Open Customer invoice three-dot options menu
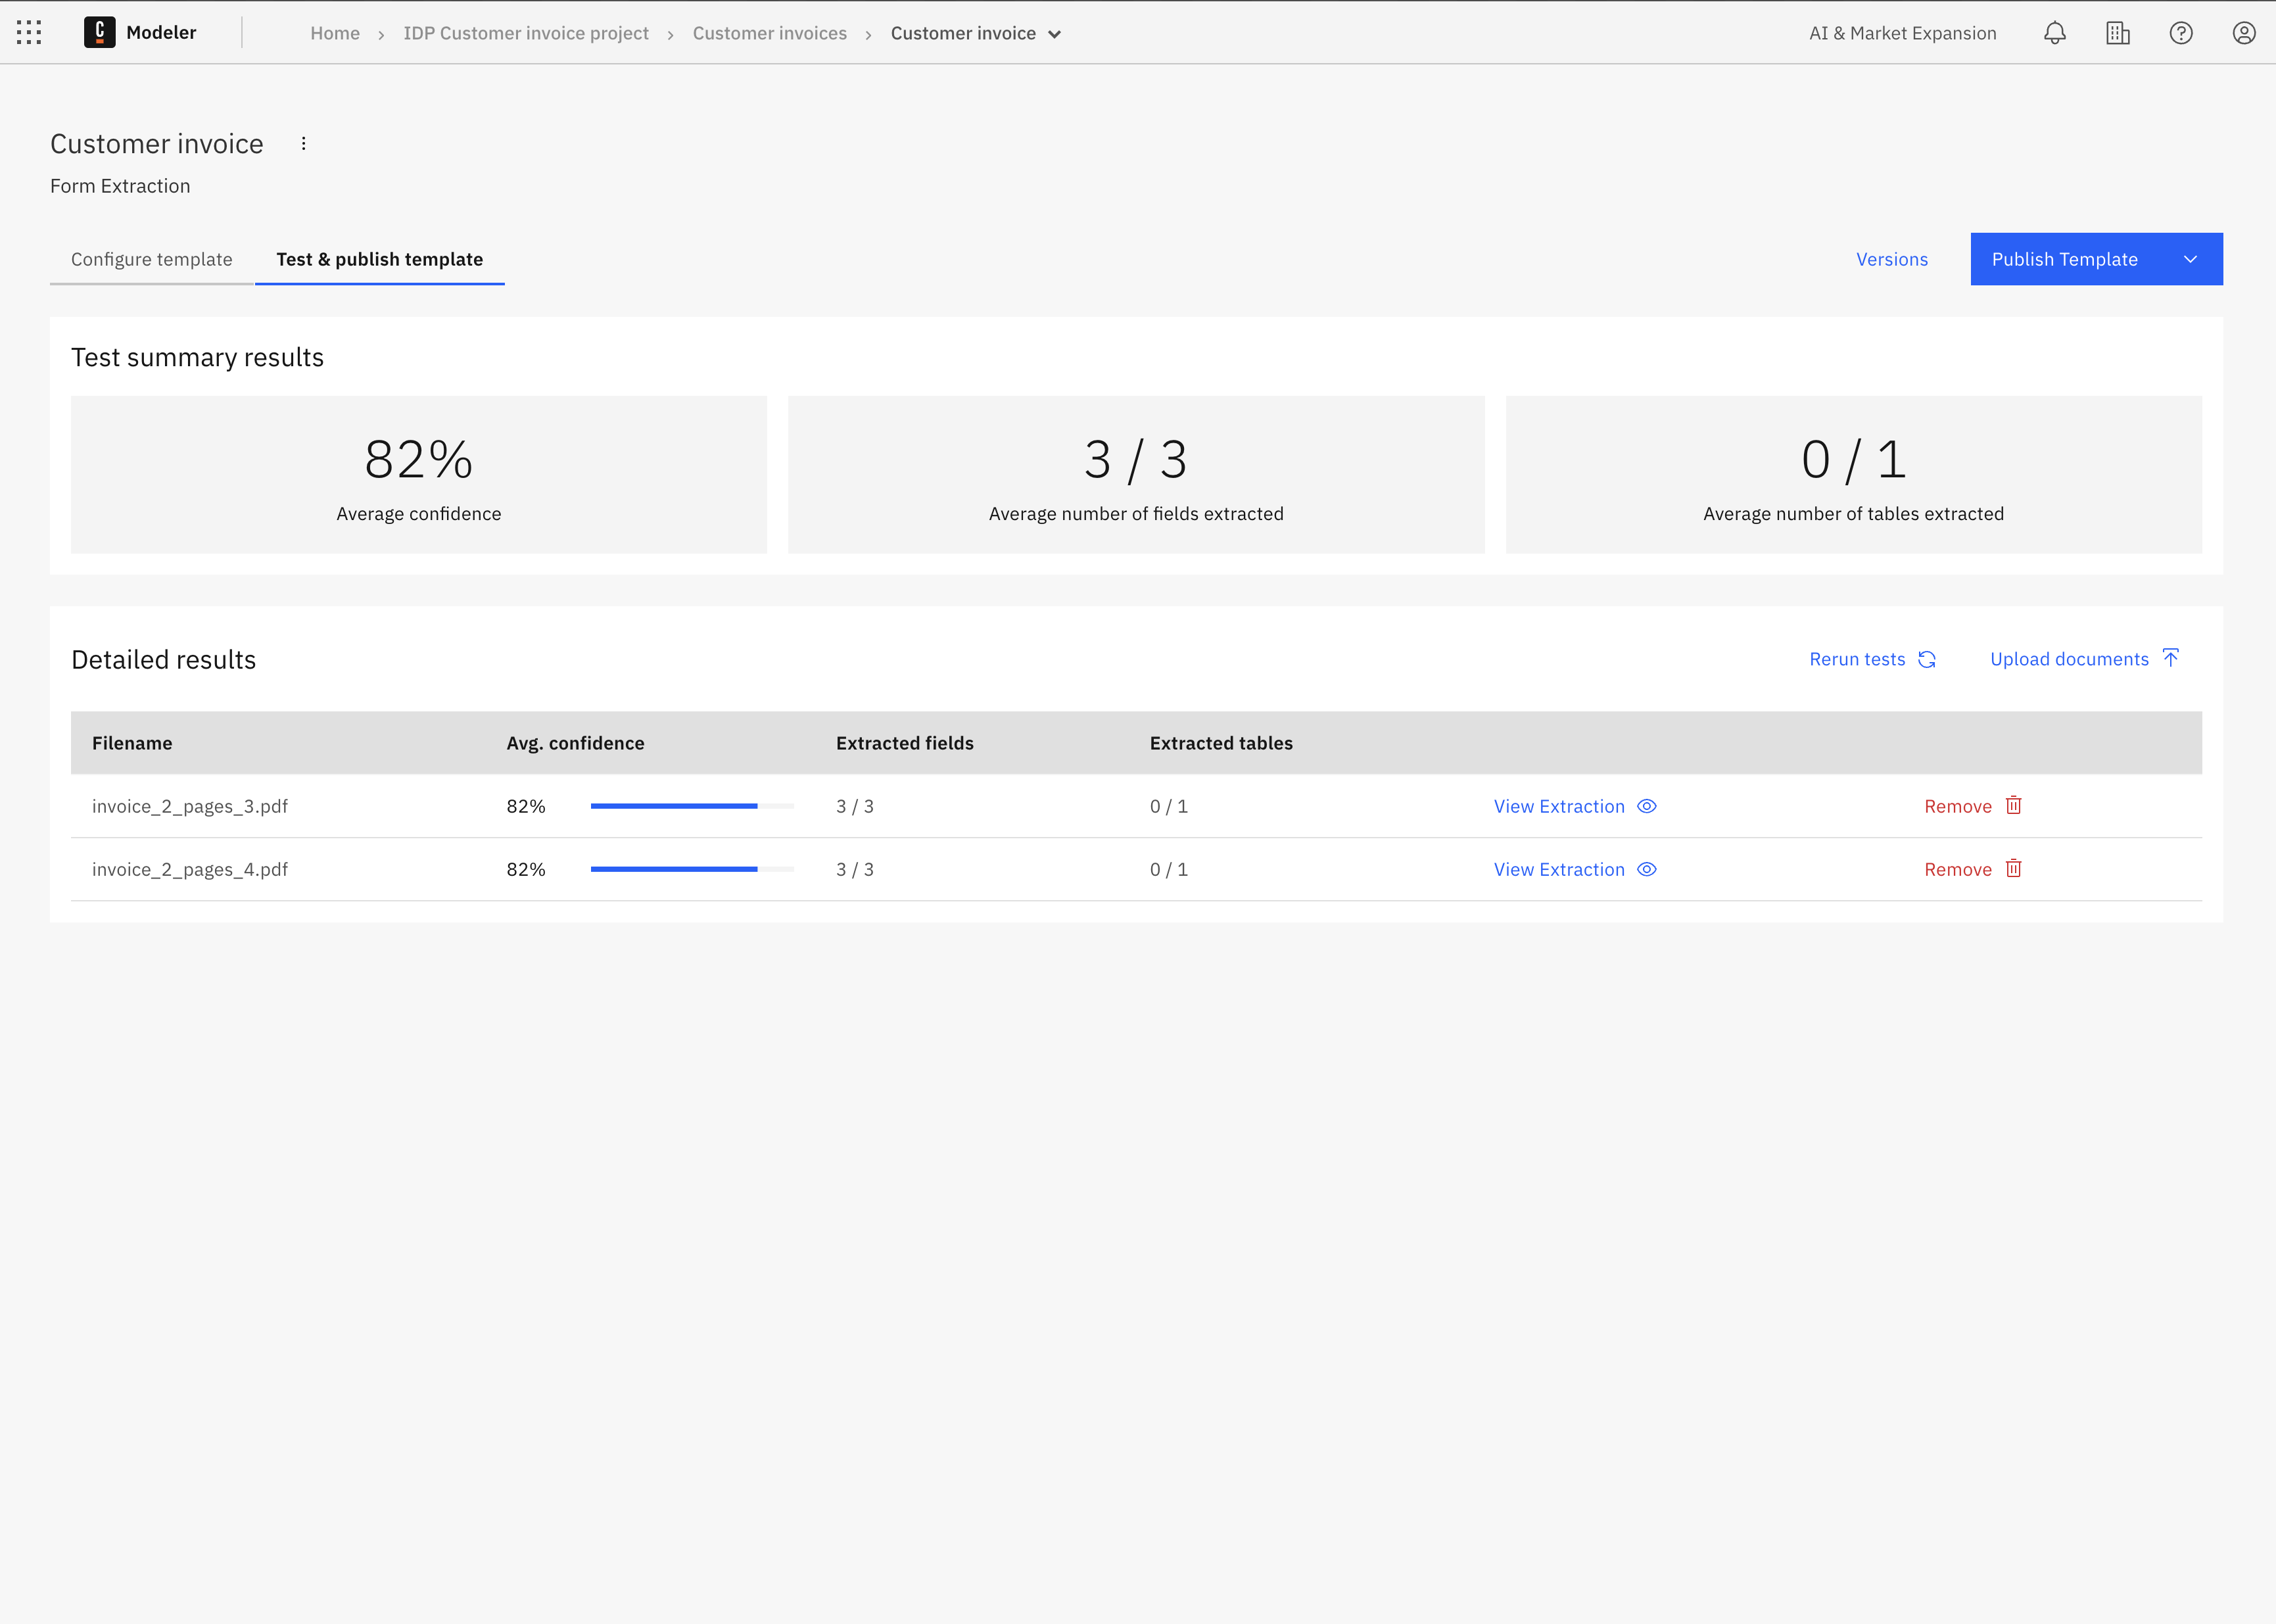 coord(304,144)
